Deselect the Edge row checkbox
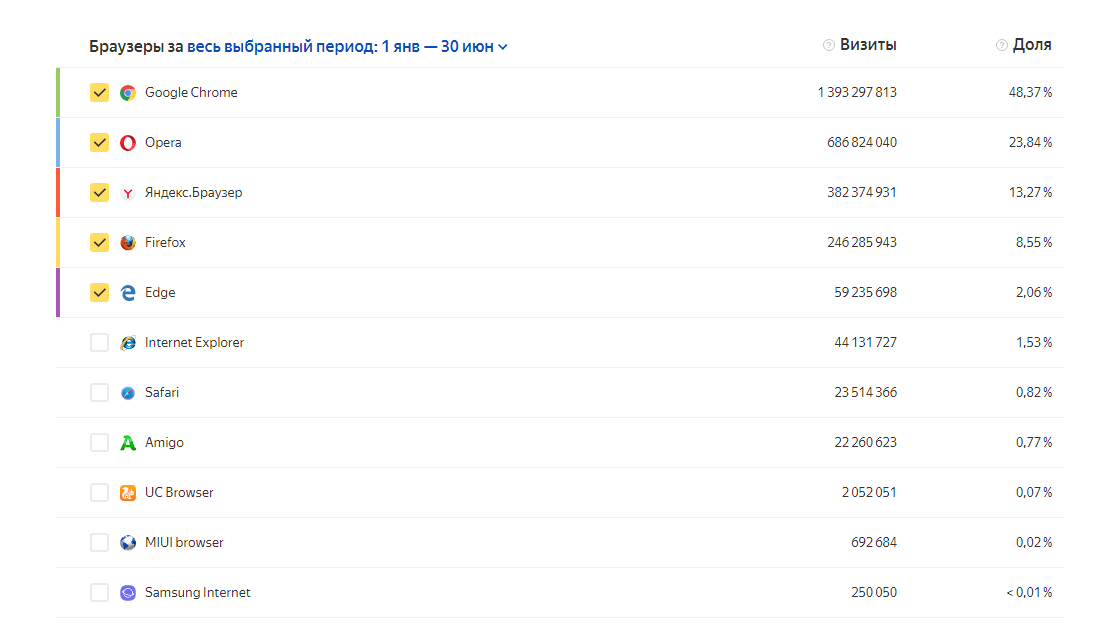This screenshot has height=624, width=1118. (x=99, y=293)
